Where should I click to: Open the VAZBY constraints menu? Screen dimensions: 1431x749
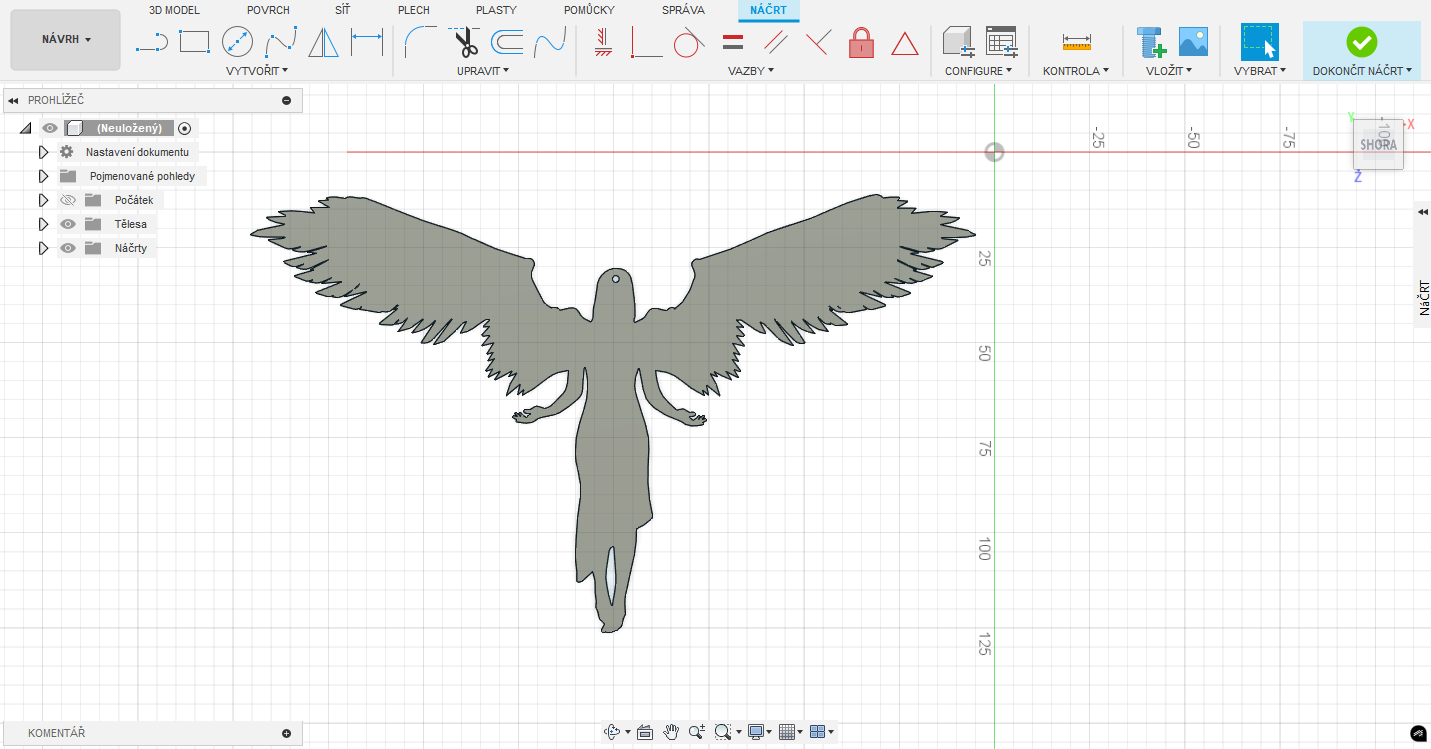coord(751,71)
